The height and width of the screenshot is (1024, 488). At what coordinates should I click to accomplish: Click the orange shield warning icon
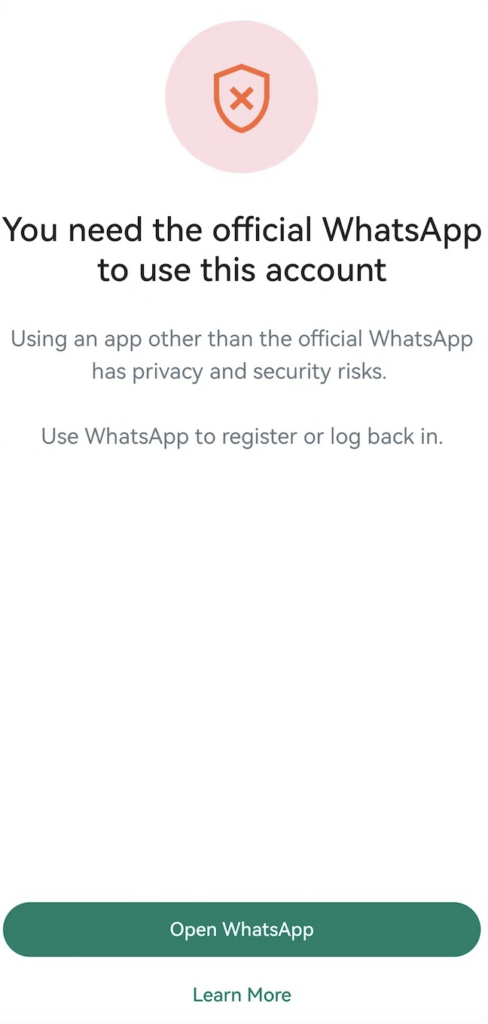pyautogui.click(x=242, y=98)
